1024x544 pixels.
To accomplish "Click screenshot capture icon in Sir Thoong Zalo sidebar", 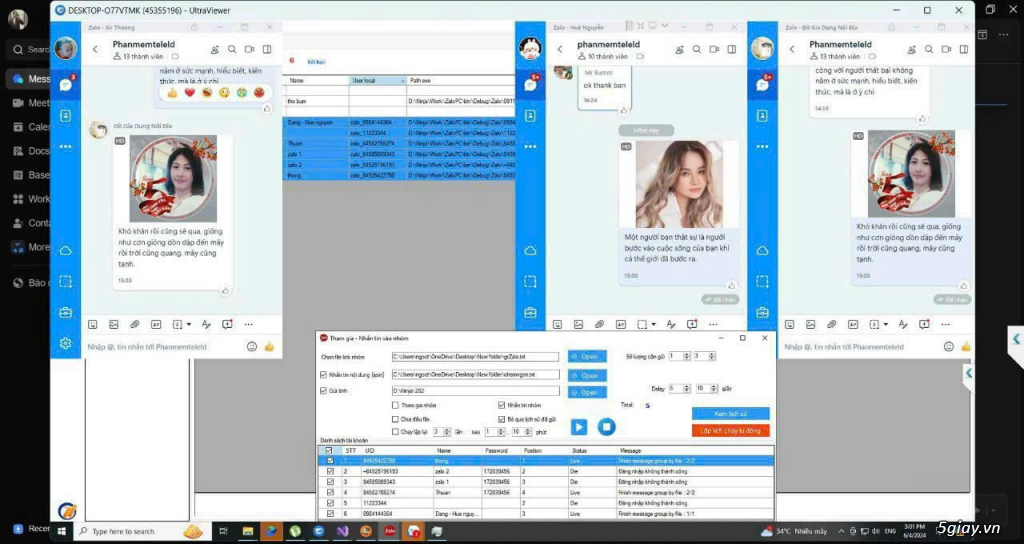I will tap(65, 281).
